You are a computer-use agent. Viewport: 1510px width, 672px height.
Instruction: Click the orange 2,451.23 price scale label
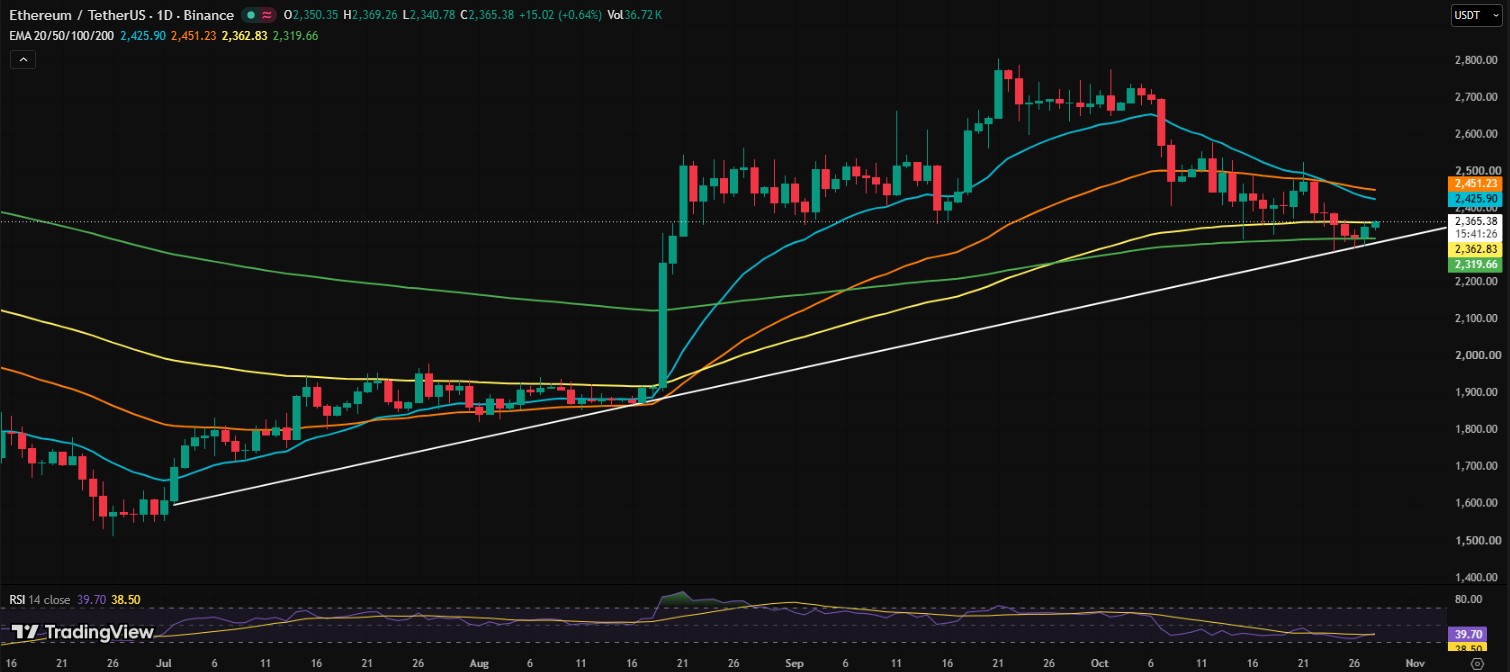[x=1475, y=184]
